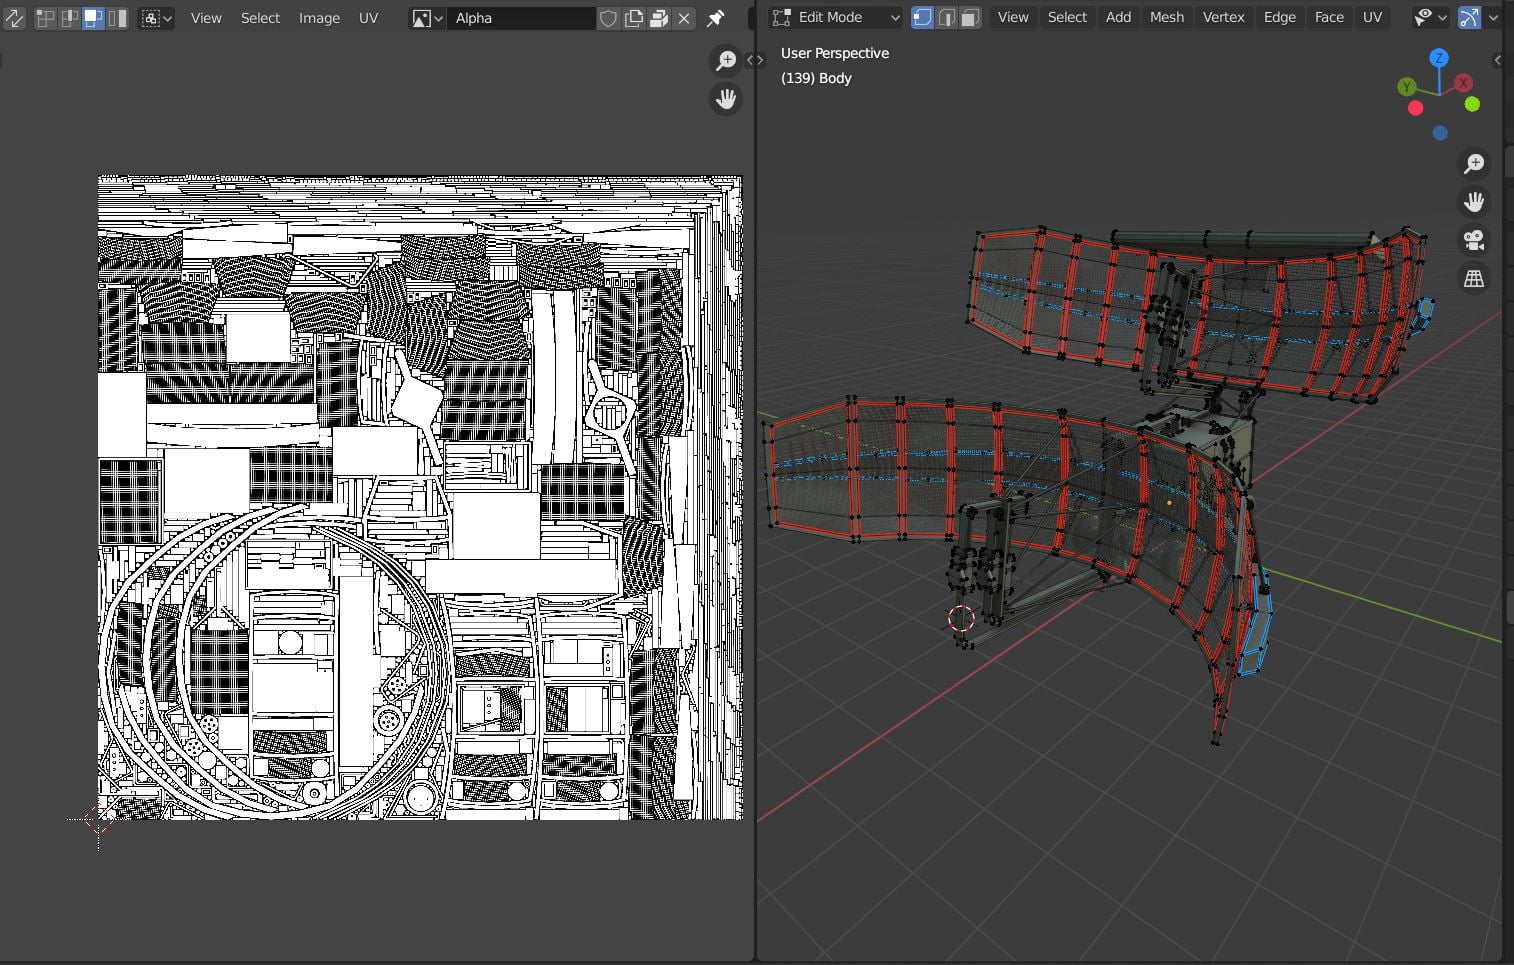
Task: Switch to orthographic view via grid icon
Action: 1474,279
